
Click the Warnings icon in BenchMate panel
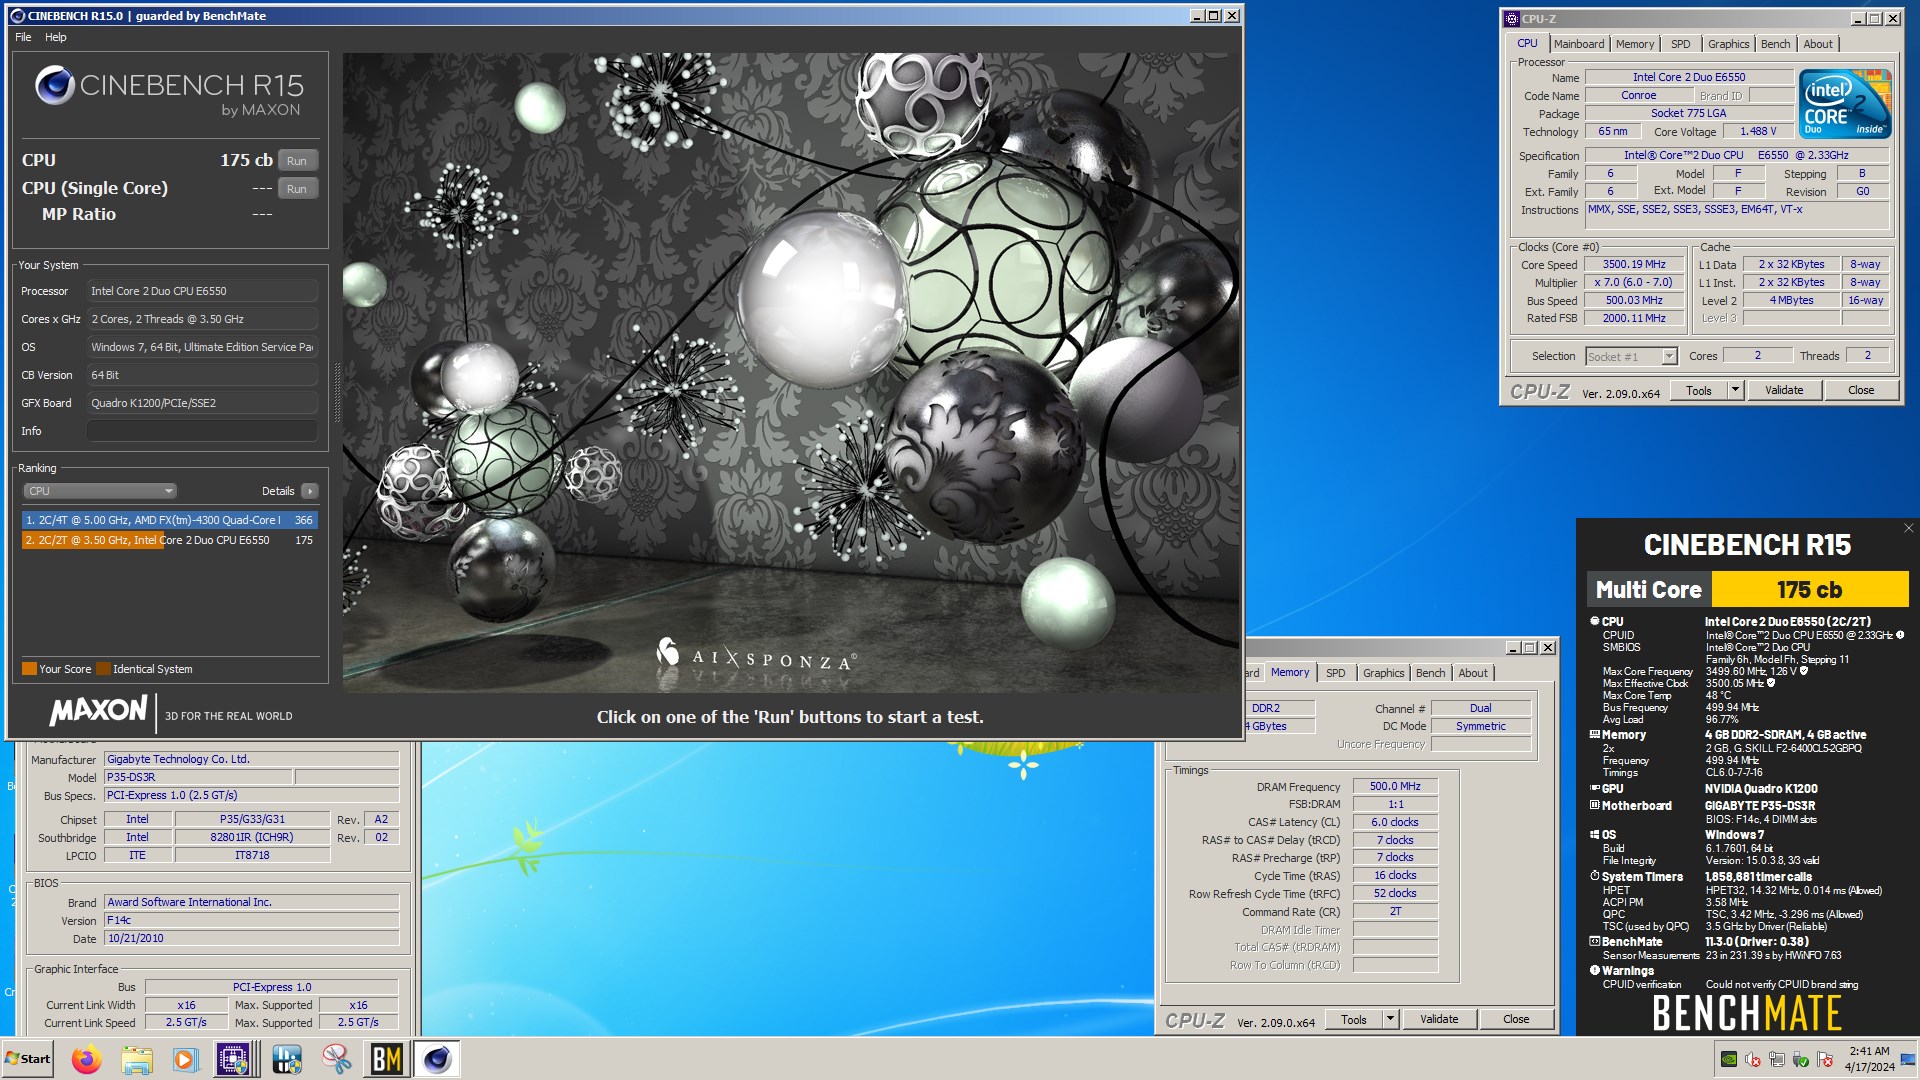[x=1595, y=970]
